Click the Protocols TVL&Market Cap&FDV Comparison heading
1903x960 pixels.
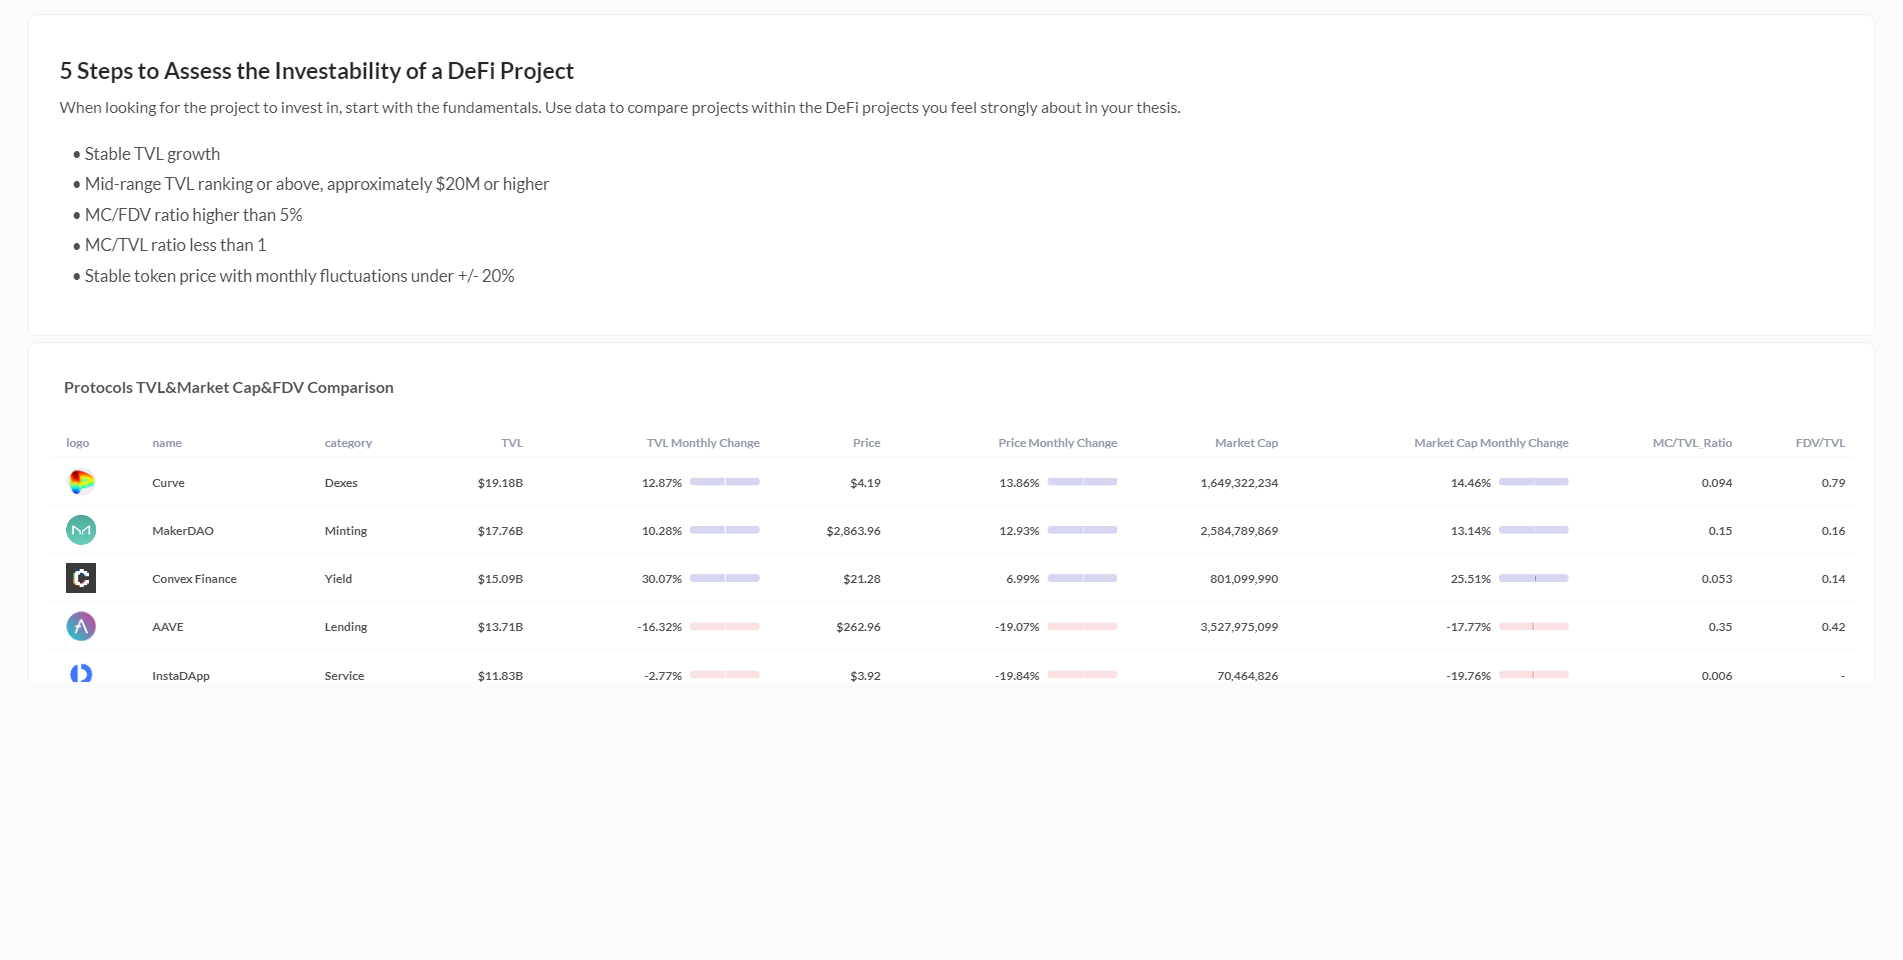(x=228, y=387)
